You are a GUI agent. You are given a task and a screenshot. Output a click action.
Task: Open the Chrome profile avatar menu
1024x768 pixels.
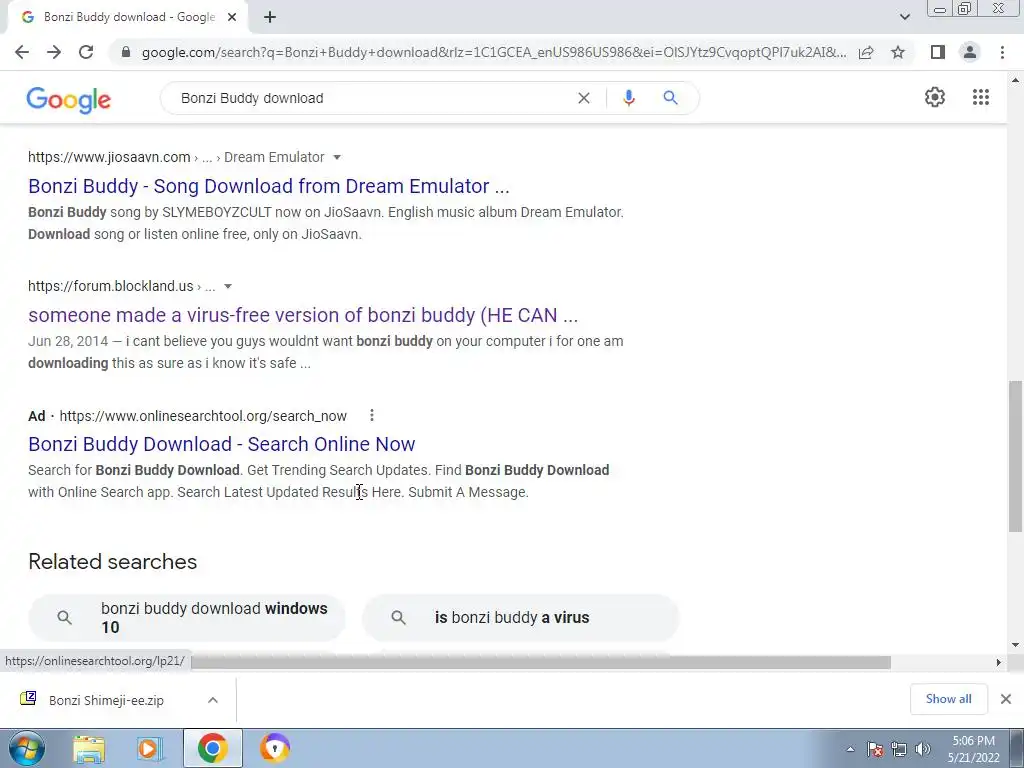970,52
